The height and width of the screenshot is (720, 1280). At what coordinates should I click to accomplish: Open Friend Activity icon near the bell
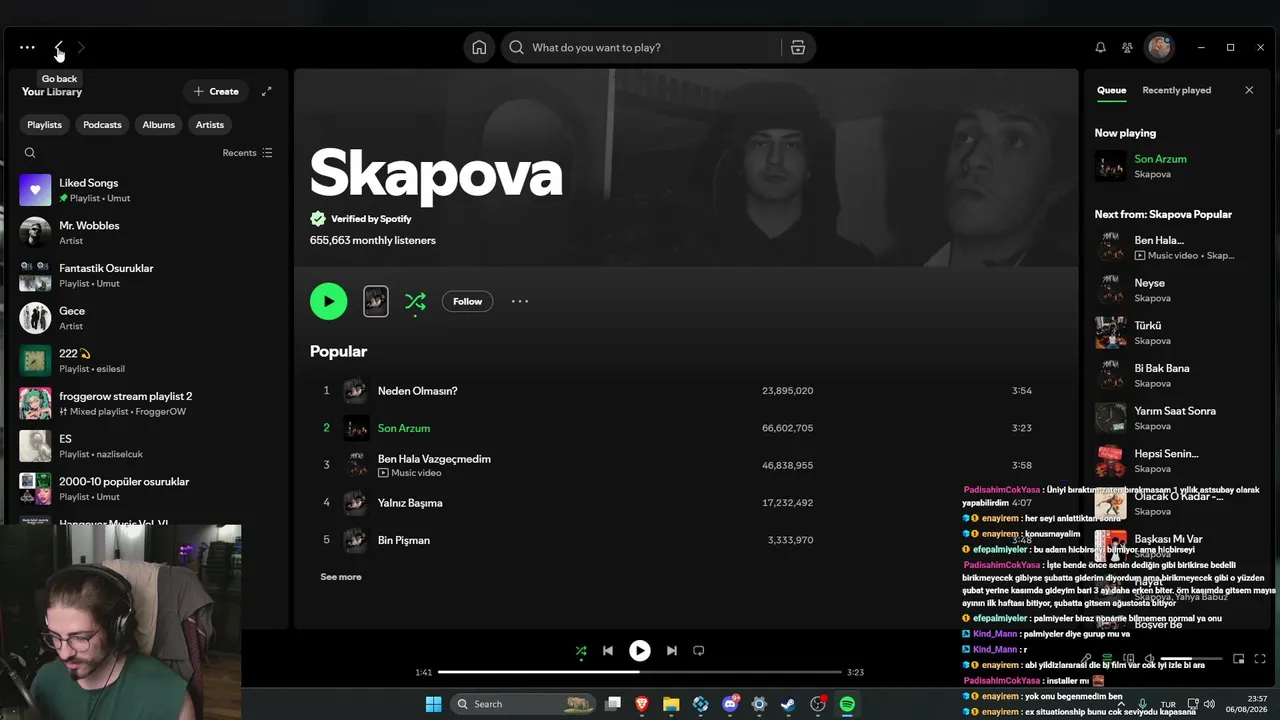click(x=1127, y=48)
